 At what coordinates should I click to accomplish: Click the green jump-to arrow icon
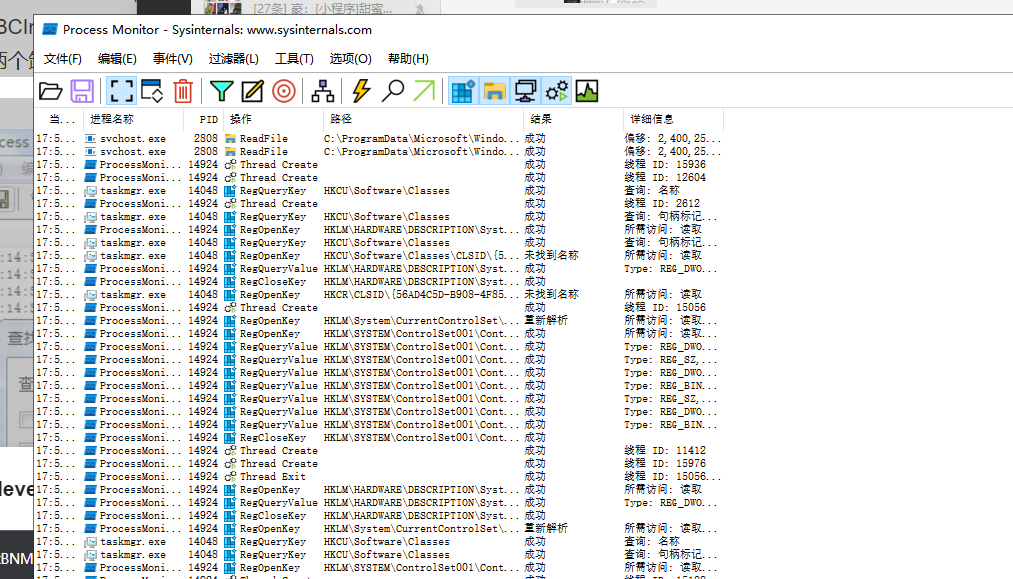(424, 91)
